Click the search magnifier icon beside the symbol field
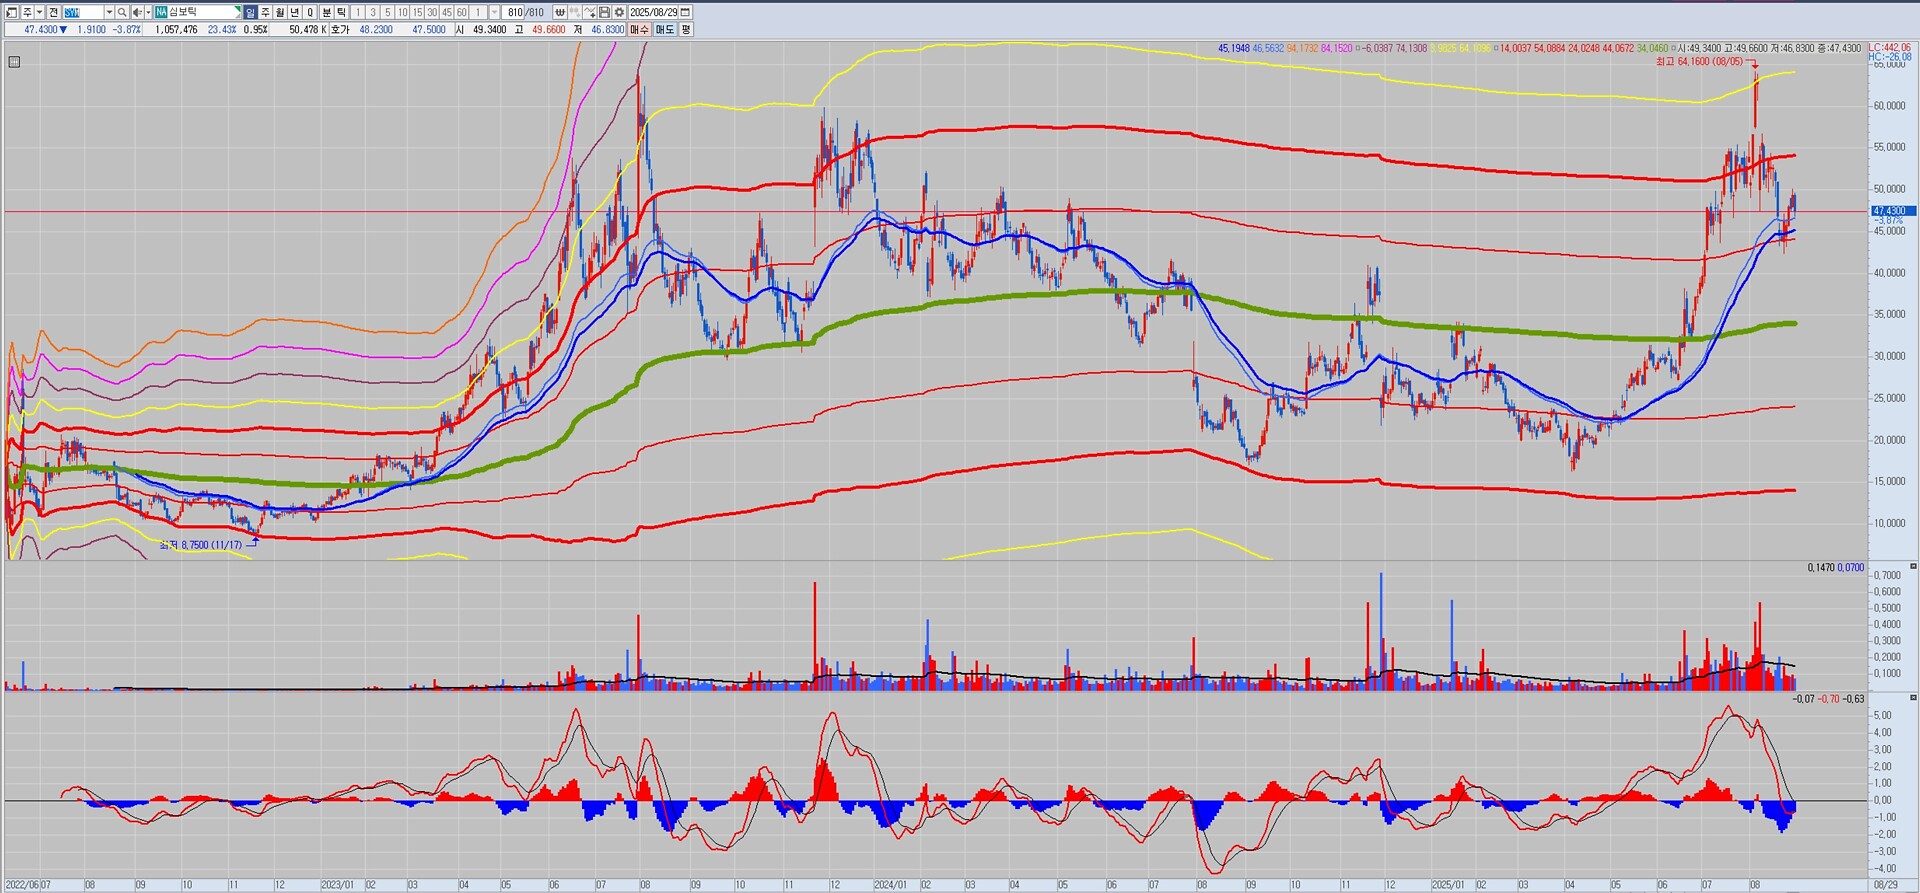This screenshot has height=893, width=1920. (122, 12)
